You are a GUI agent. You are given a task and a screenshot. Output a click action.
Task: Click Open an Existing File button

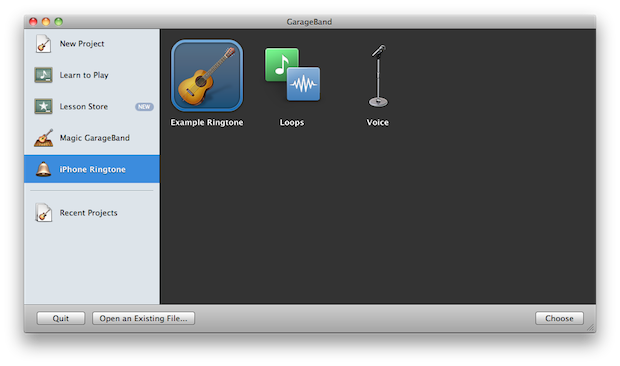click(x=144, y=318)
